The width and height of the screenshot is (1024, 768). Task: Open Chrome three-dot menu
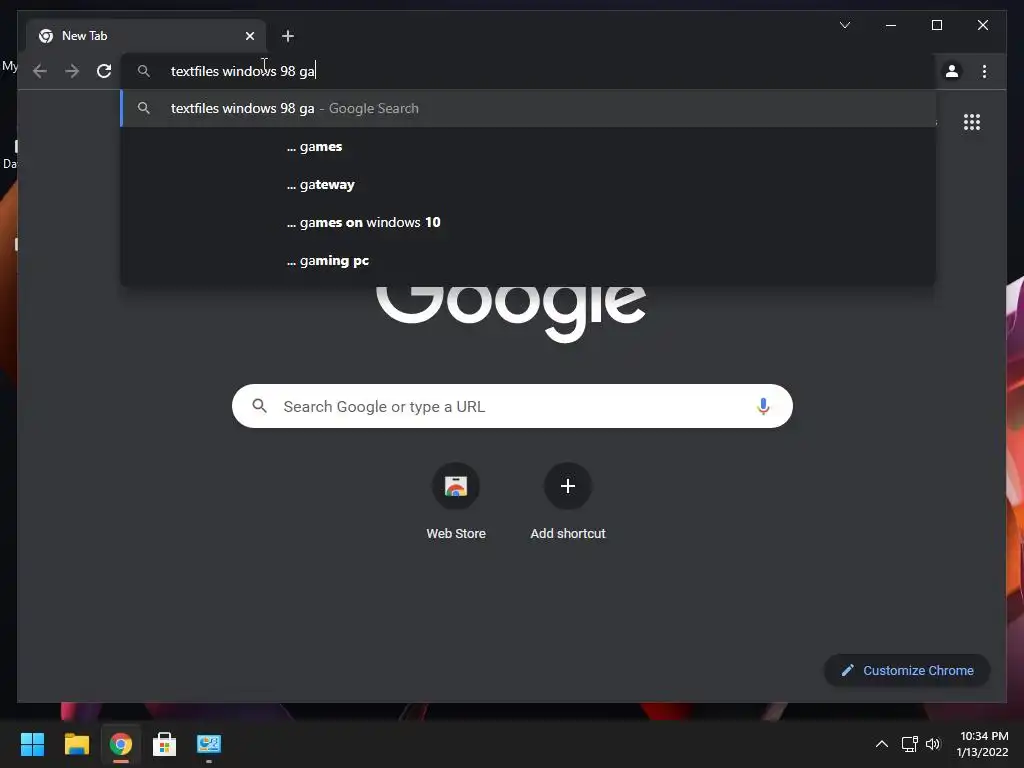(984, 71)
